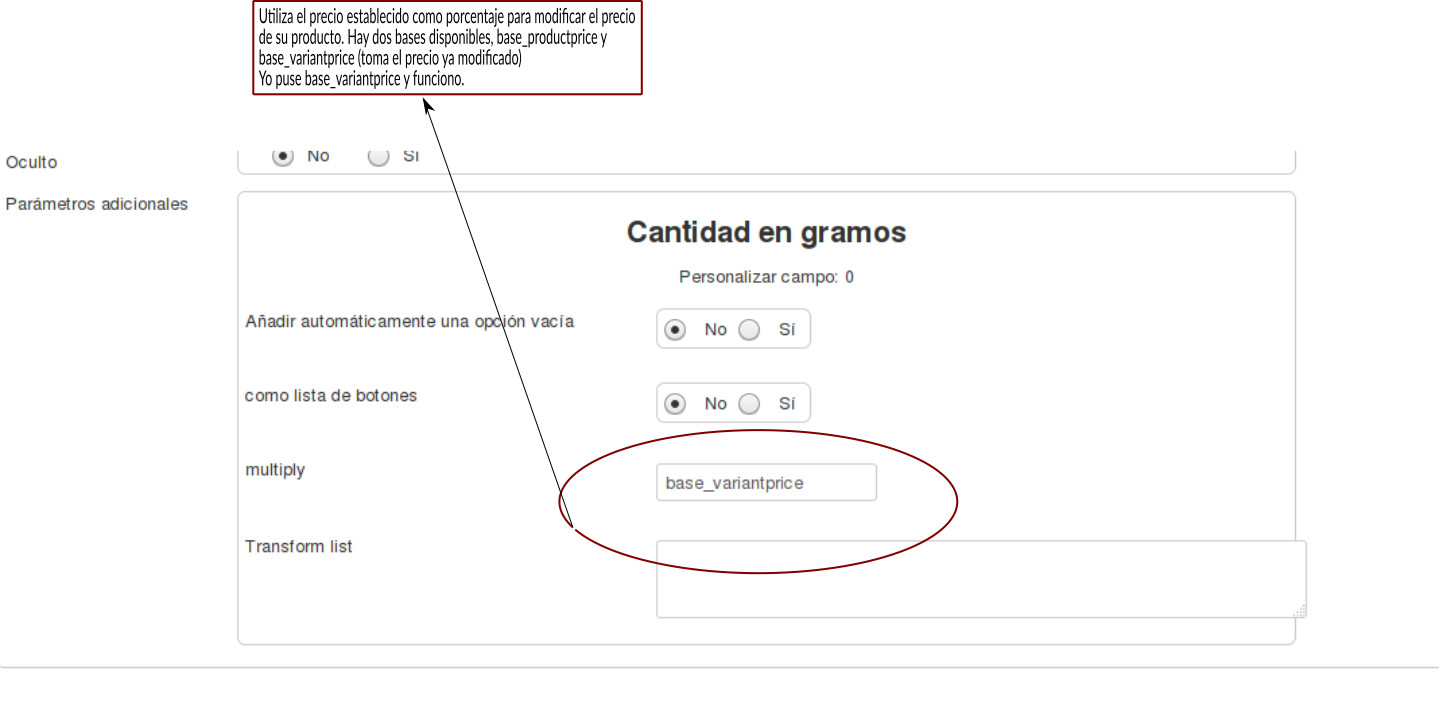Set como lista de botones to Sí
1439x710 pixels.
[749, 404]
